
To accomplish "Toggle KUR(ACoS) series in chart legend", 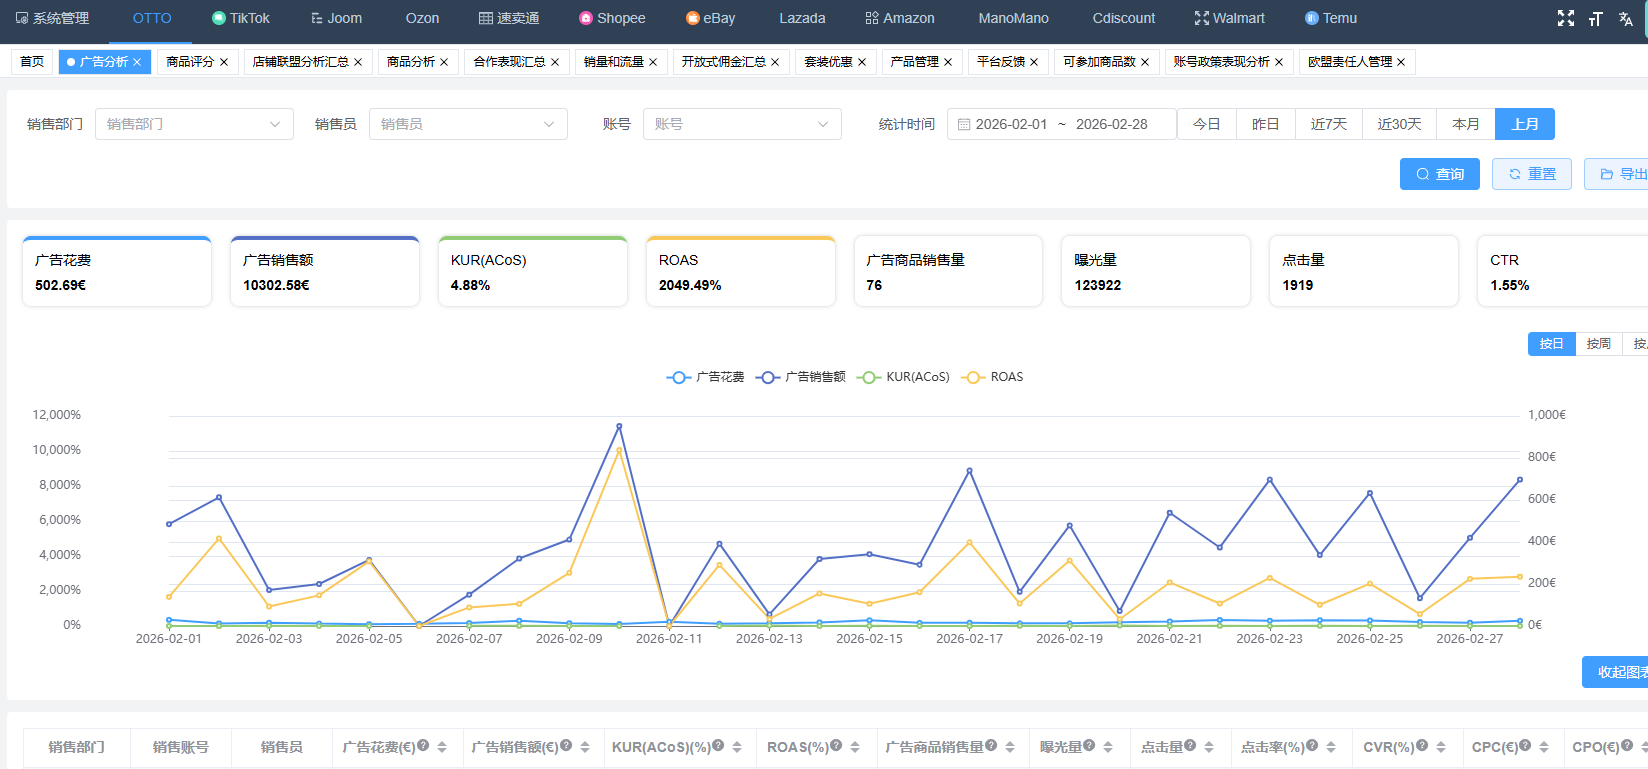I will point(904,377).
